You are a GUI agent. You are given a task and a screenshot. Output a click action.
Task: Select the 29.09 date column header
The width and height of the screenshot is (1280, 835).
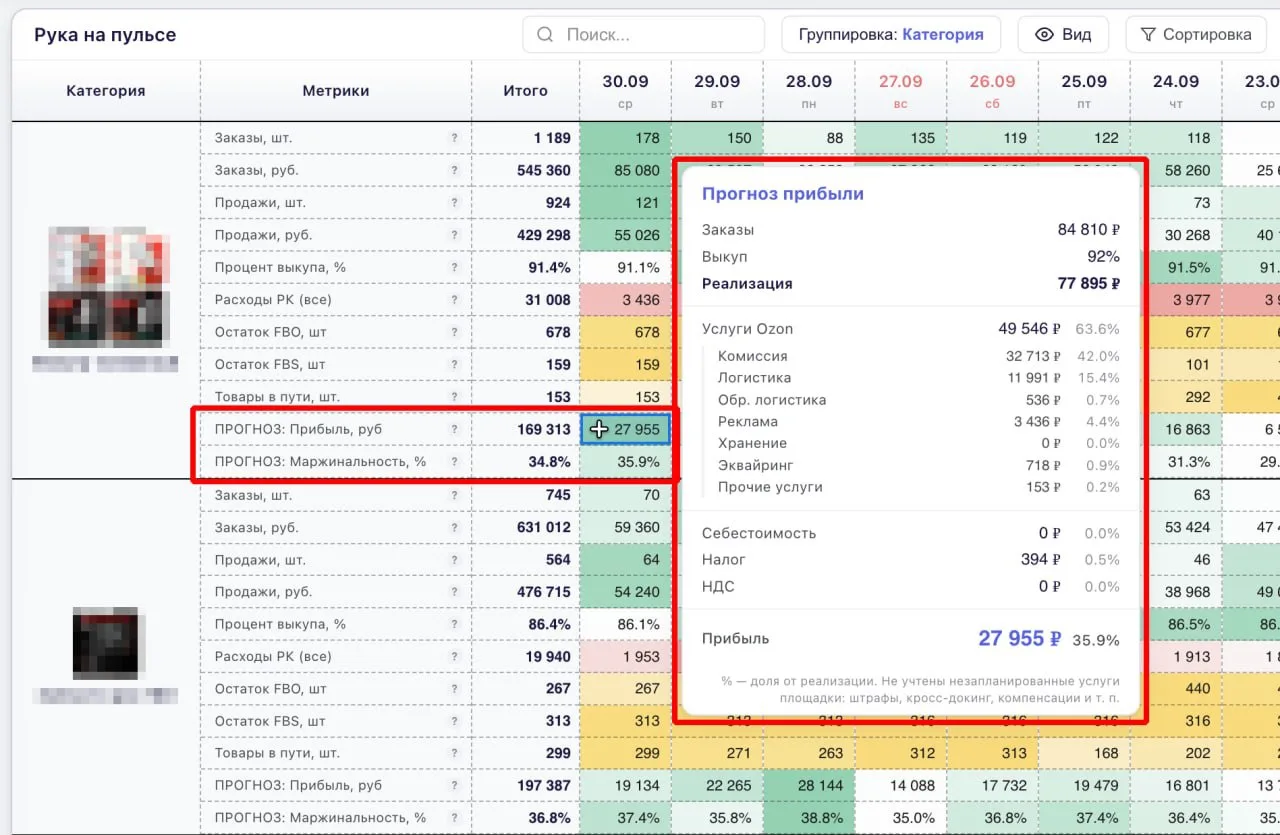(717, 90)
